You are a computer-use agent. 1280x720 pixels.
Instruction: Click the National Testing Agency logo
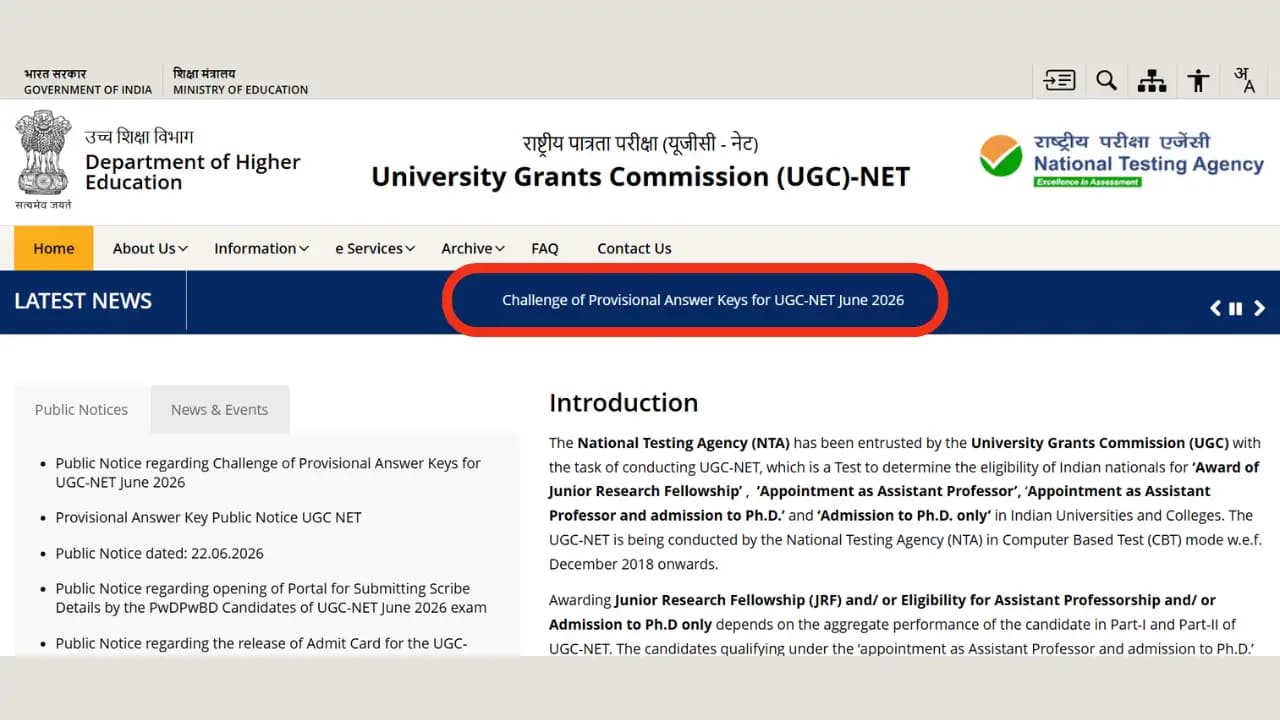click(x=1121, y=159)
